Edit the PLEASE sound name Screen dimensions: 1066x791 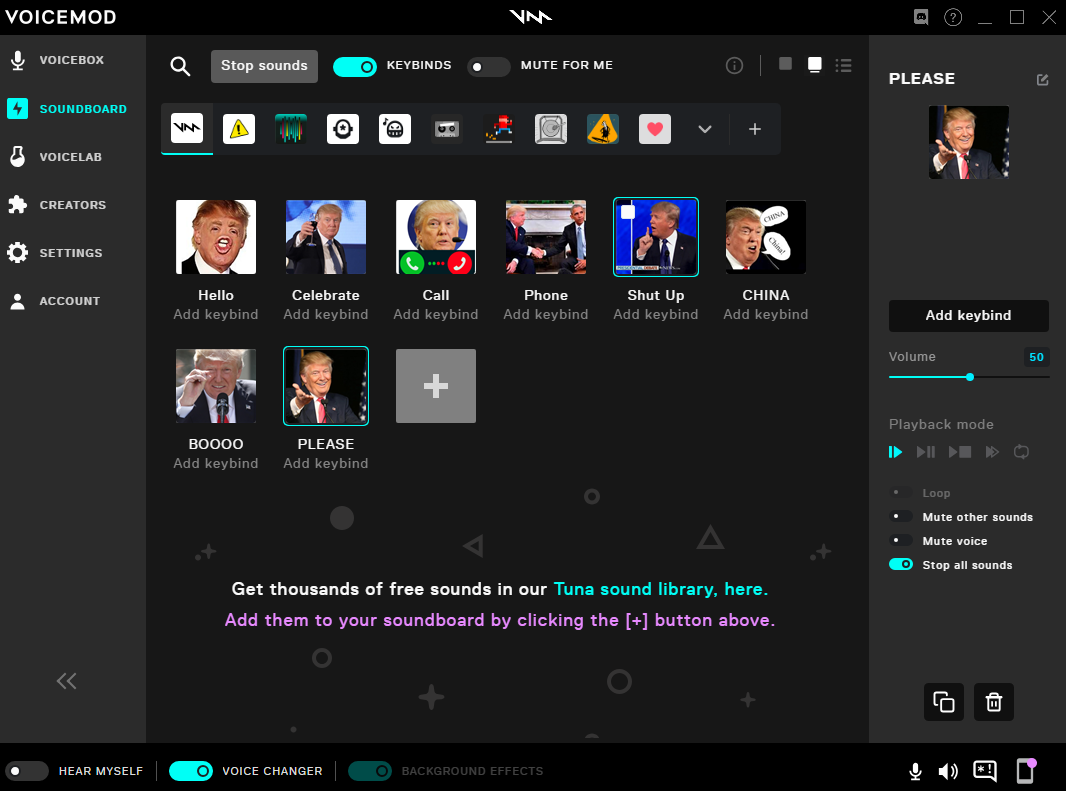click(x=1042, y=80)
